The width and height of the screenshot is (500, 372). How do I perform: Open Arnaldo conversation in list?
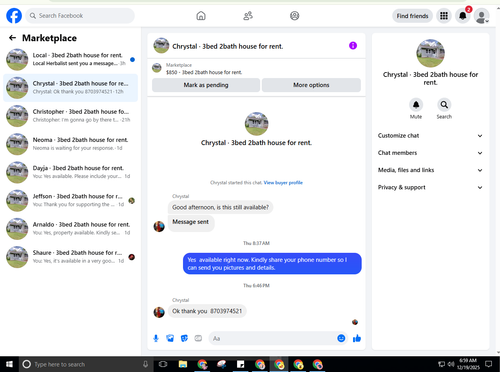click(x=70, y=229)
